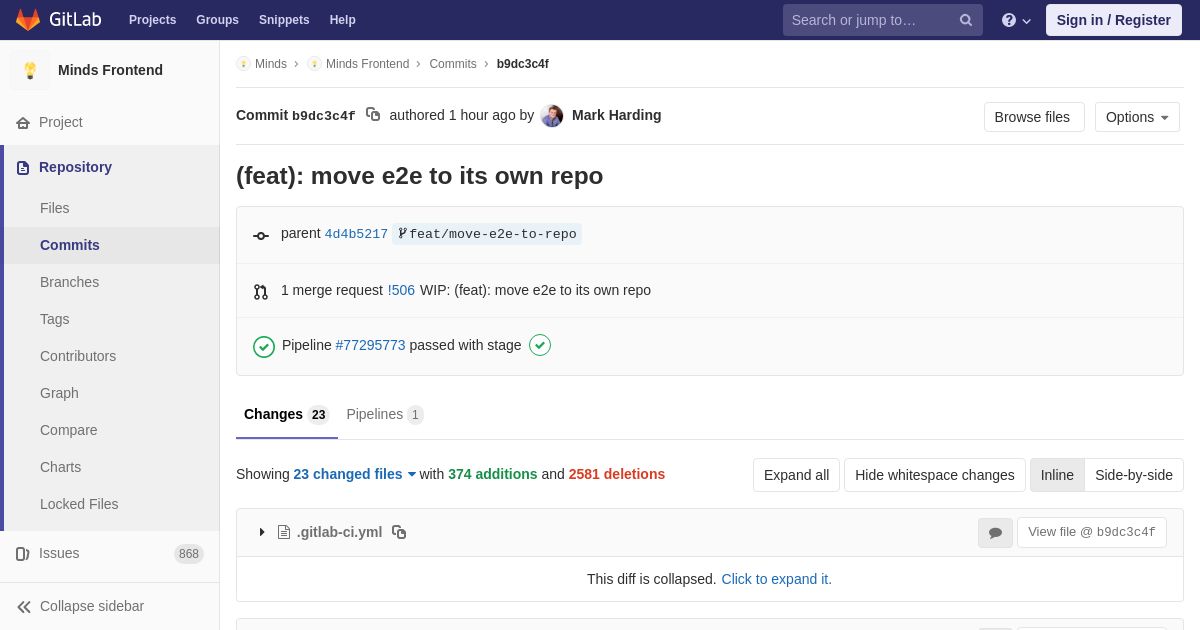
Task: Select Side-by-side diff view
Action: tap(1134, 475)
